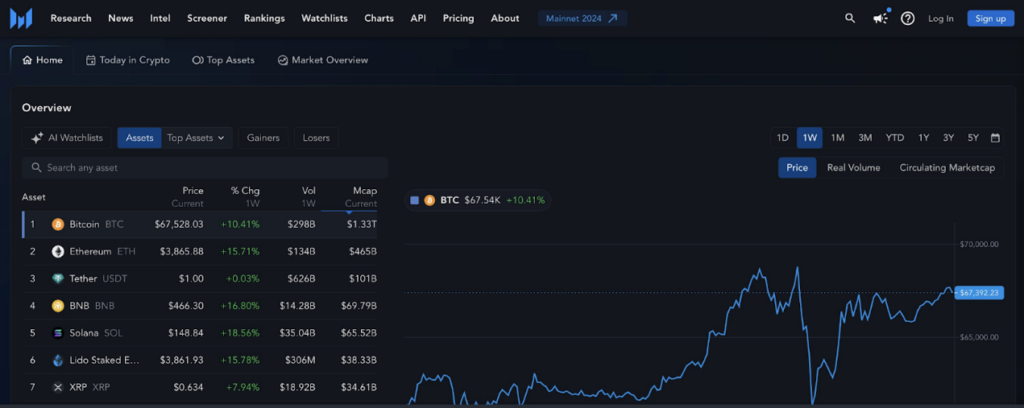Screen dimensions: 1024x408
Task: Show the Losers list
Action: pos(316,138)
